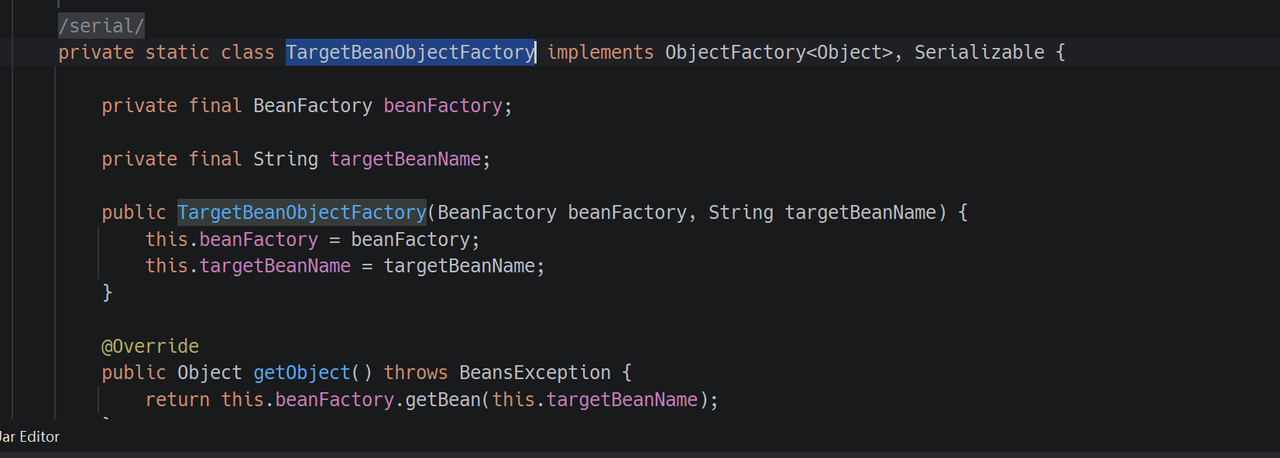Open the Jar Editor tab
Viewport: 1280px width, 458px height.
(x=30, y=437)
